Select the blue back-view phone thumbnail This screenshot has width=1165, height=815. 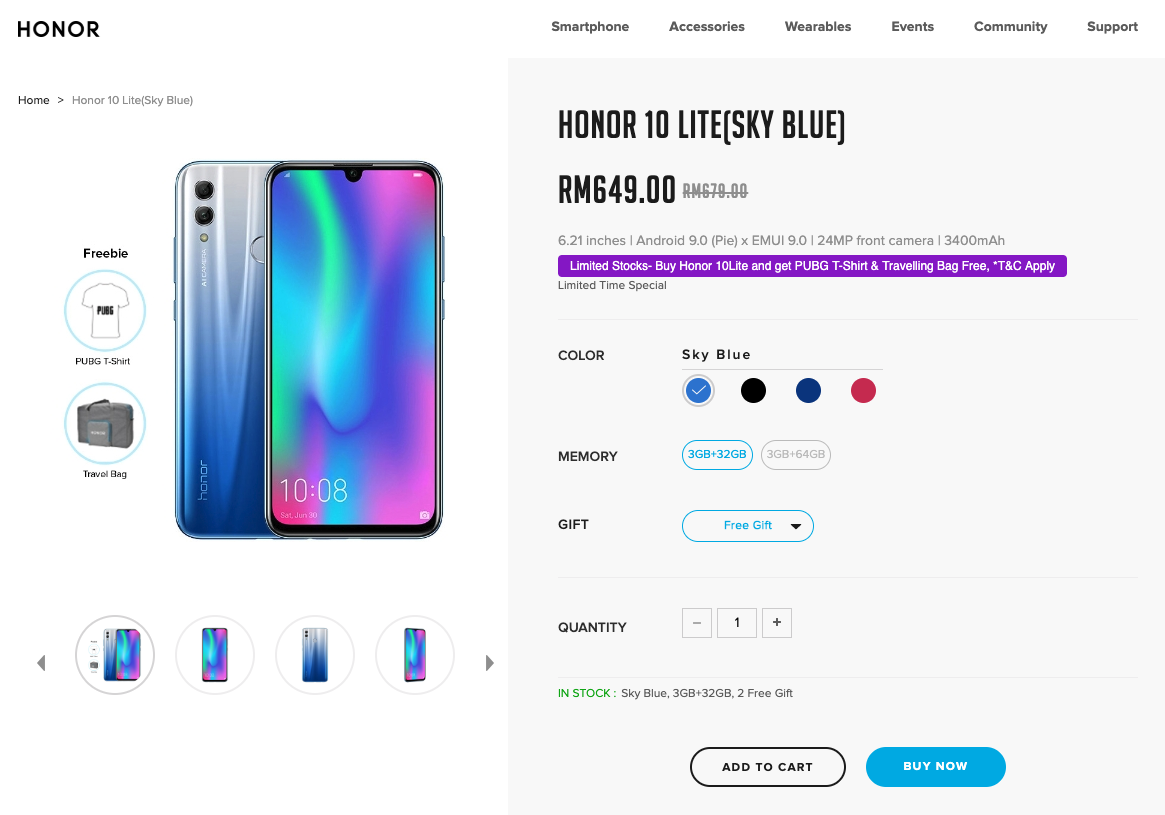(315, 655)
